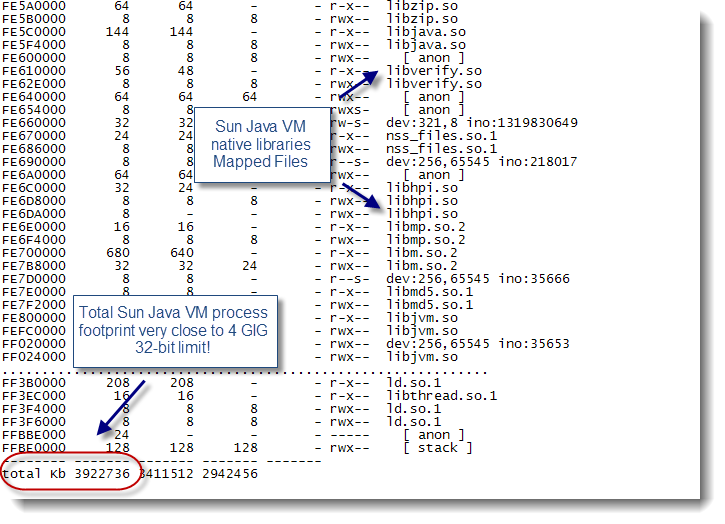Select the address FE7F2000
The height and width of the screenshot is (524, 725).
[x=34, y=304]
